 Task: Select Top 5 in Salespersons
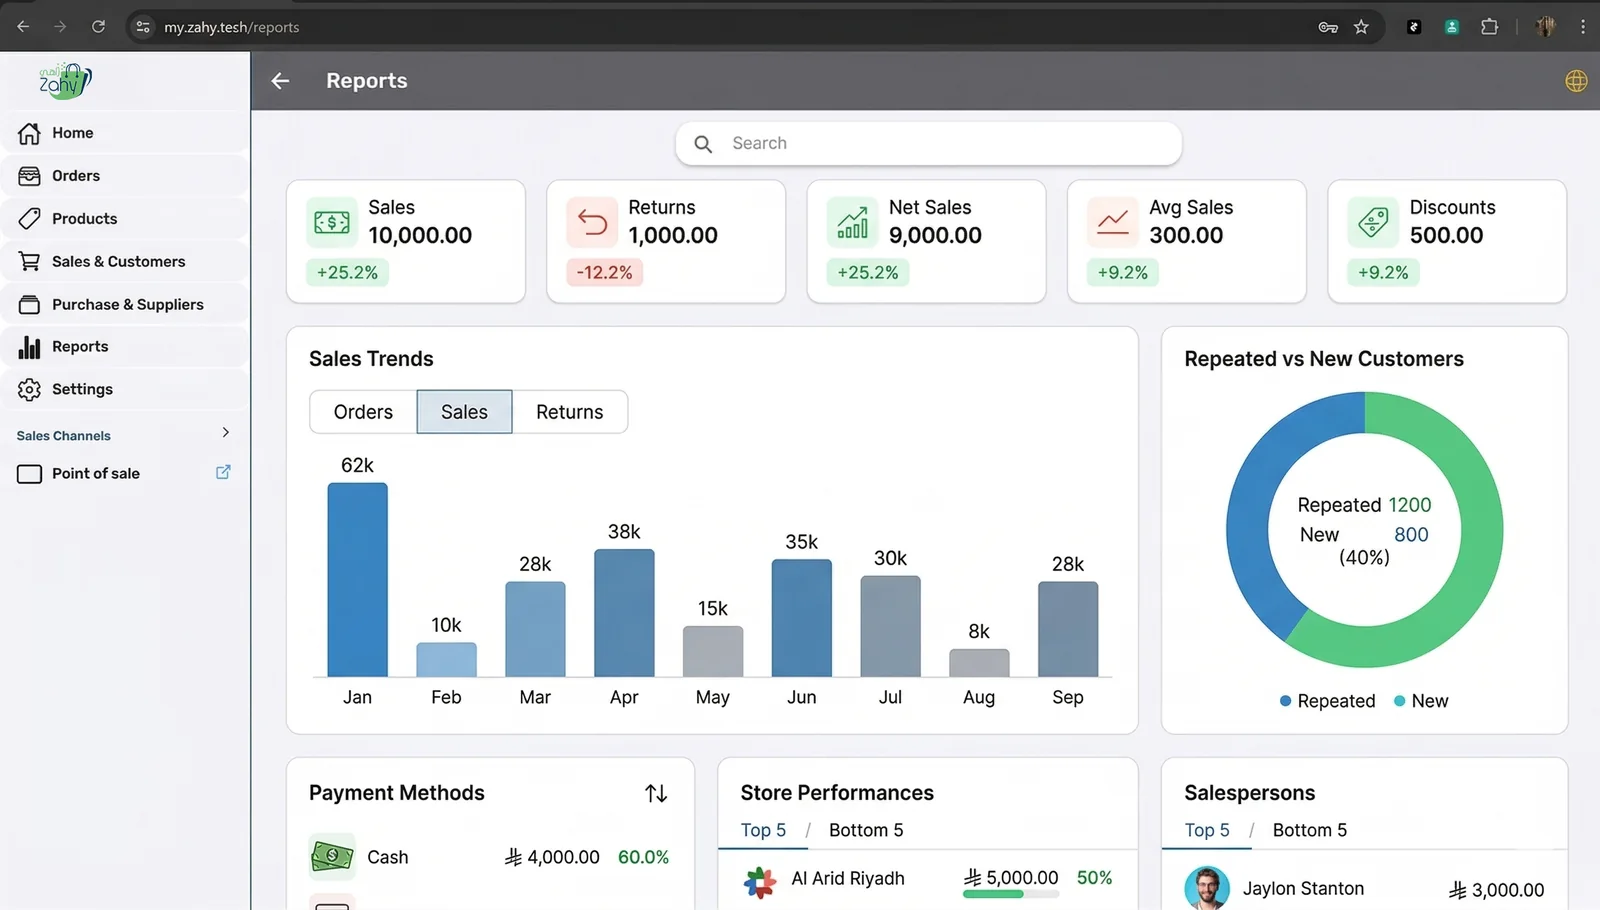[x=1207, y=831]
